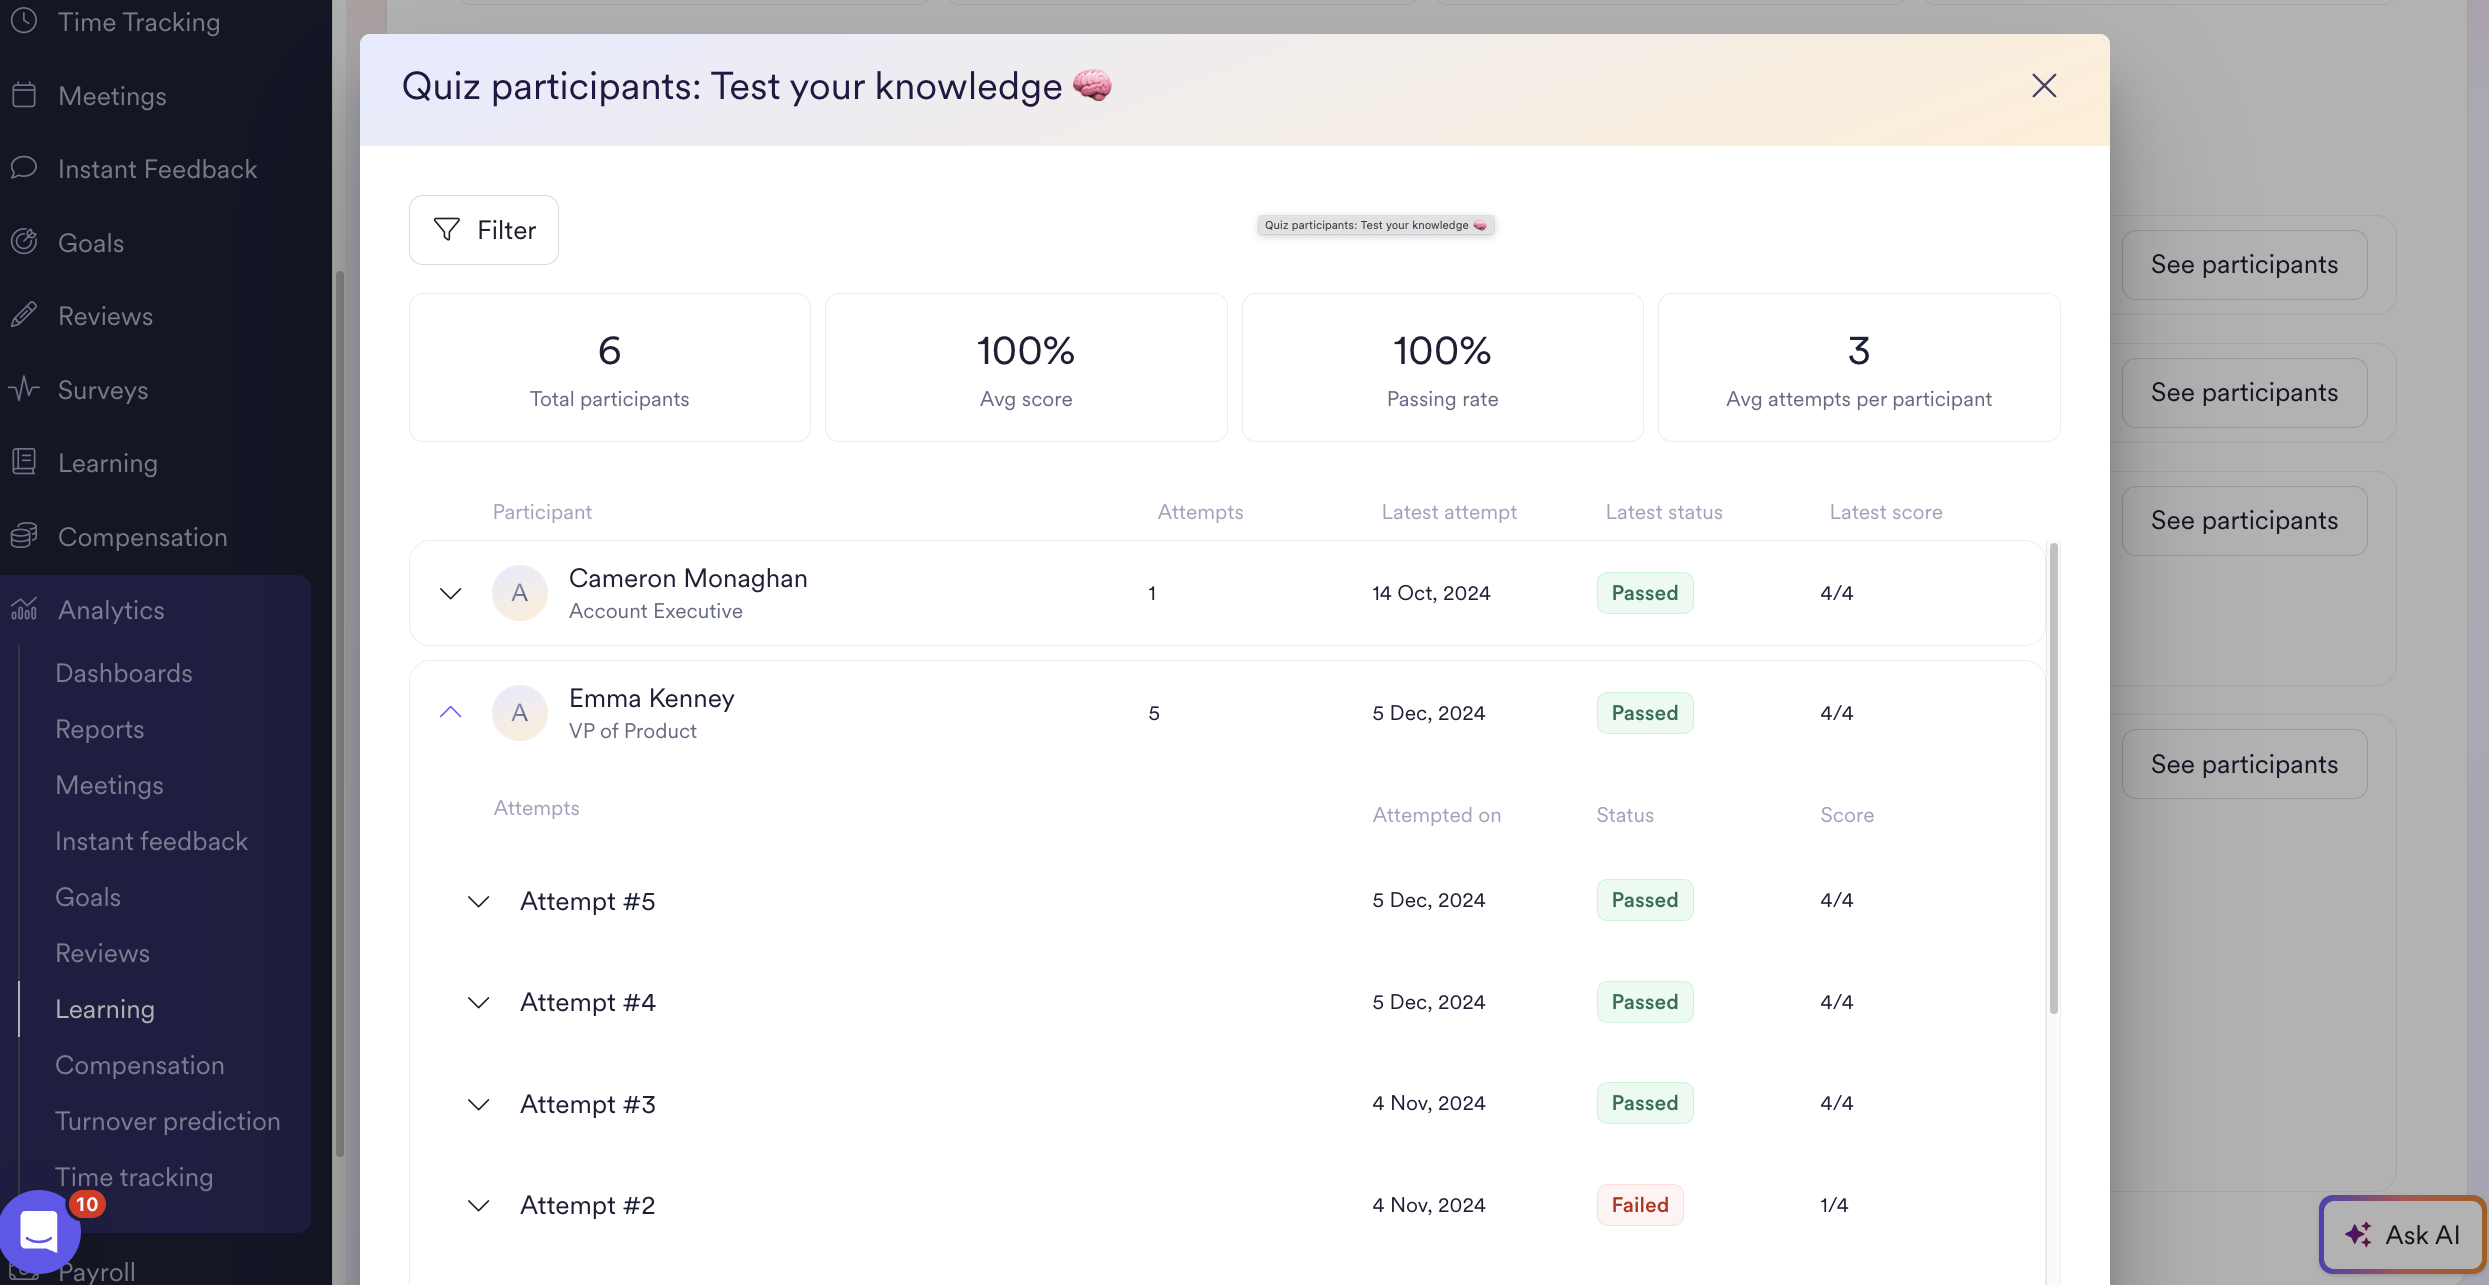
Task: Collapse Emma Kenney's attempts list
Action: (x=451, y=713)
